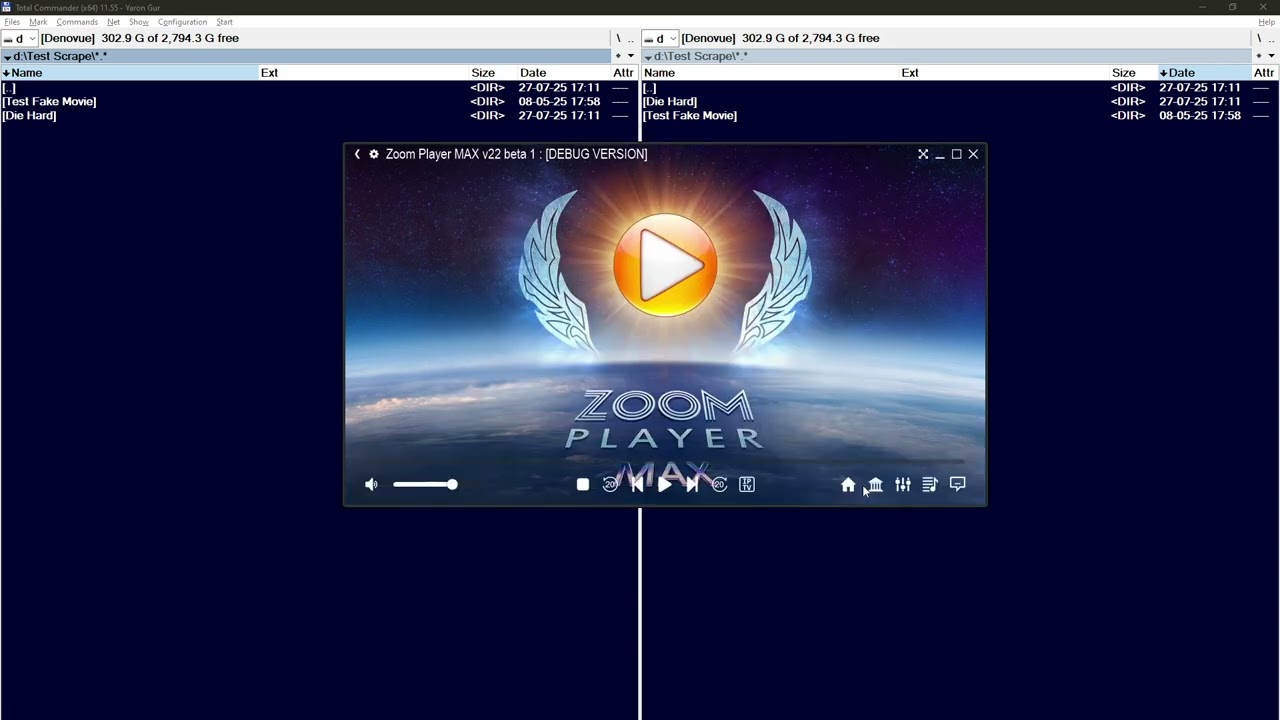
Task: Go to parent directory in left panel
Action: pyautogui.click(x=630, y=39)
